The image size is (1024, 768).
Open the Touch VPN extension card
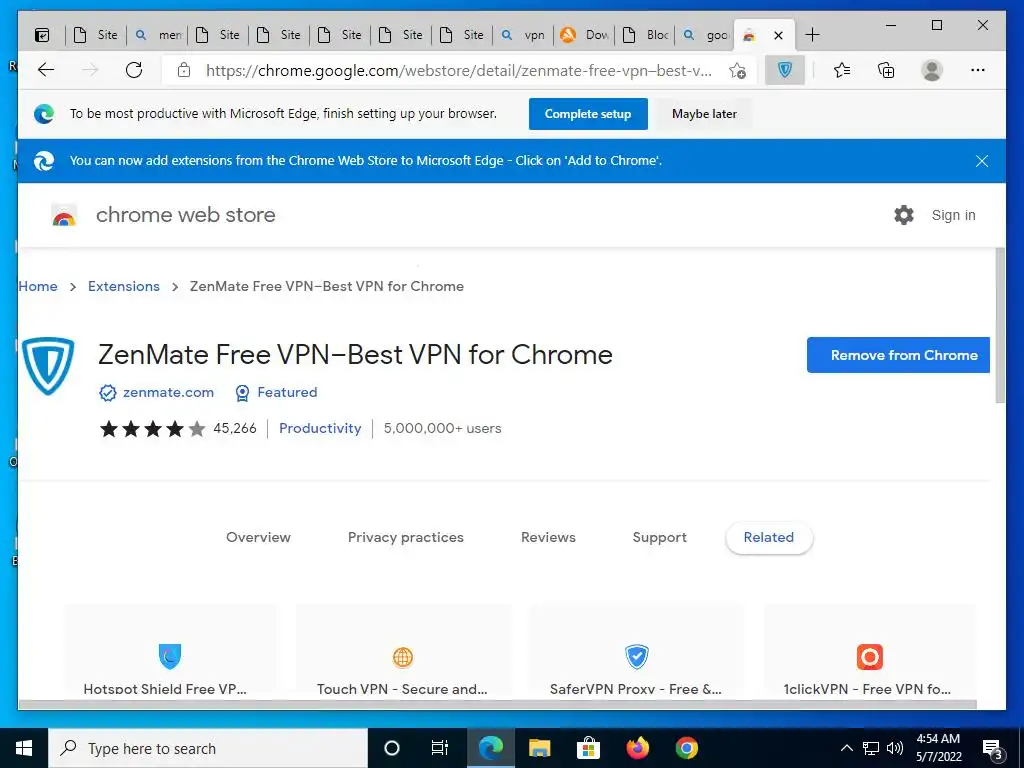coord(403,651)
